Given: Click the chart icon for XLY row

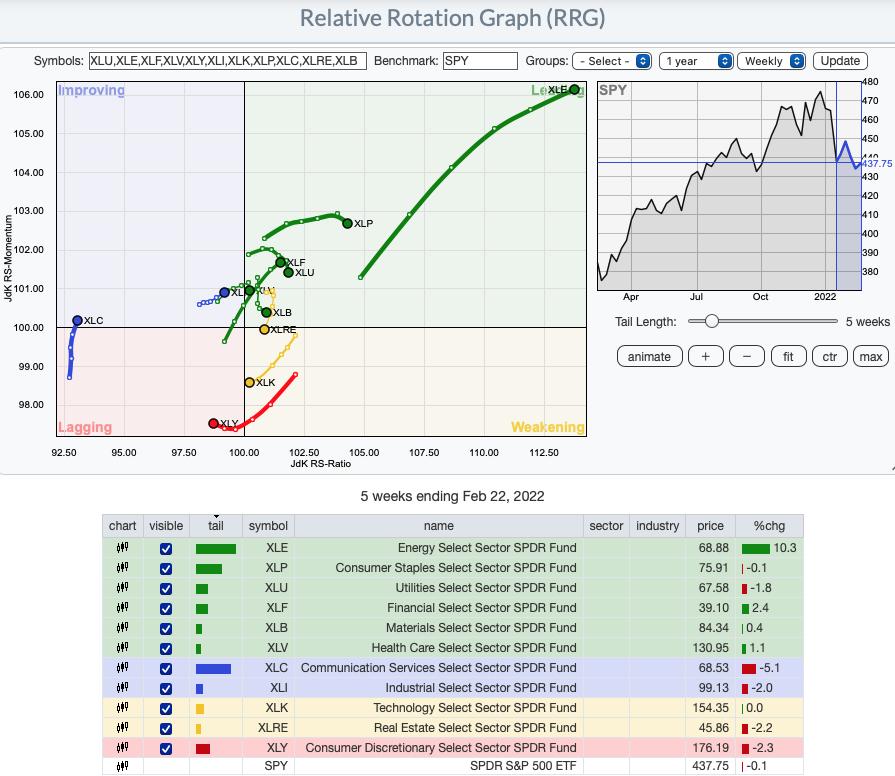Looking at the screenshot, I should click(x=122, y=748).
